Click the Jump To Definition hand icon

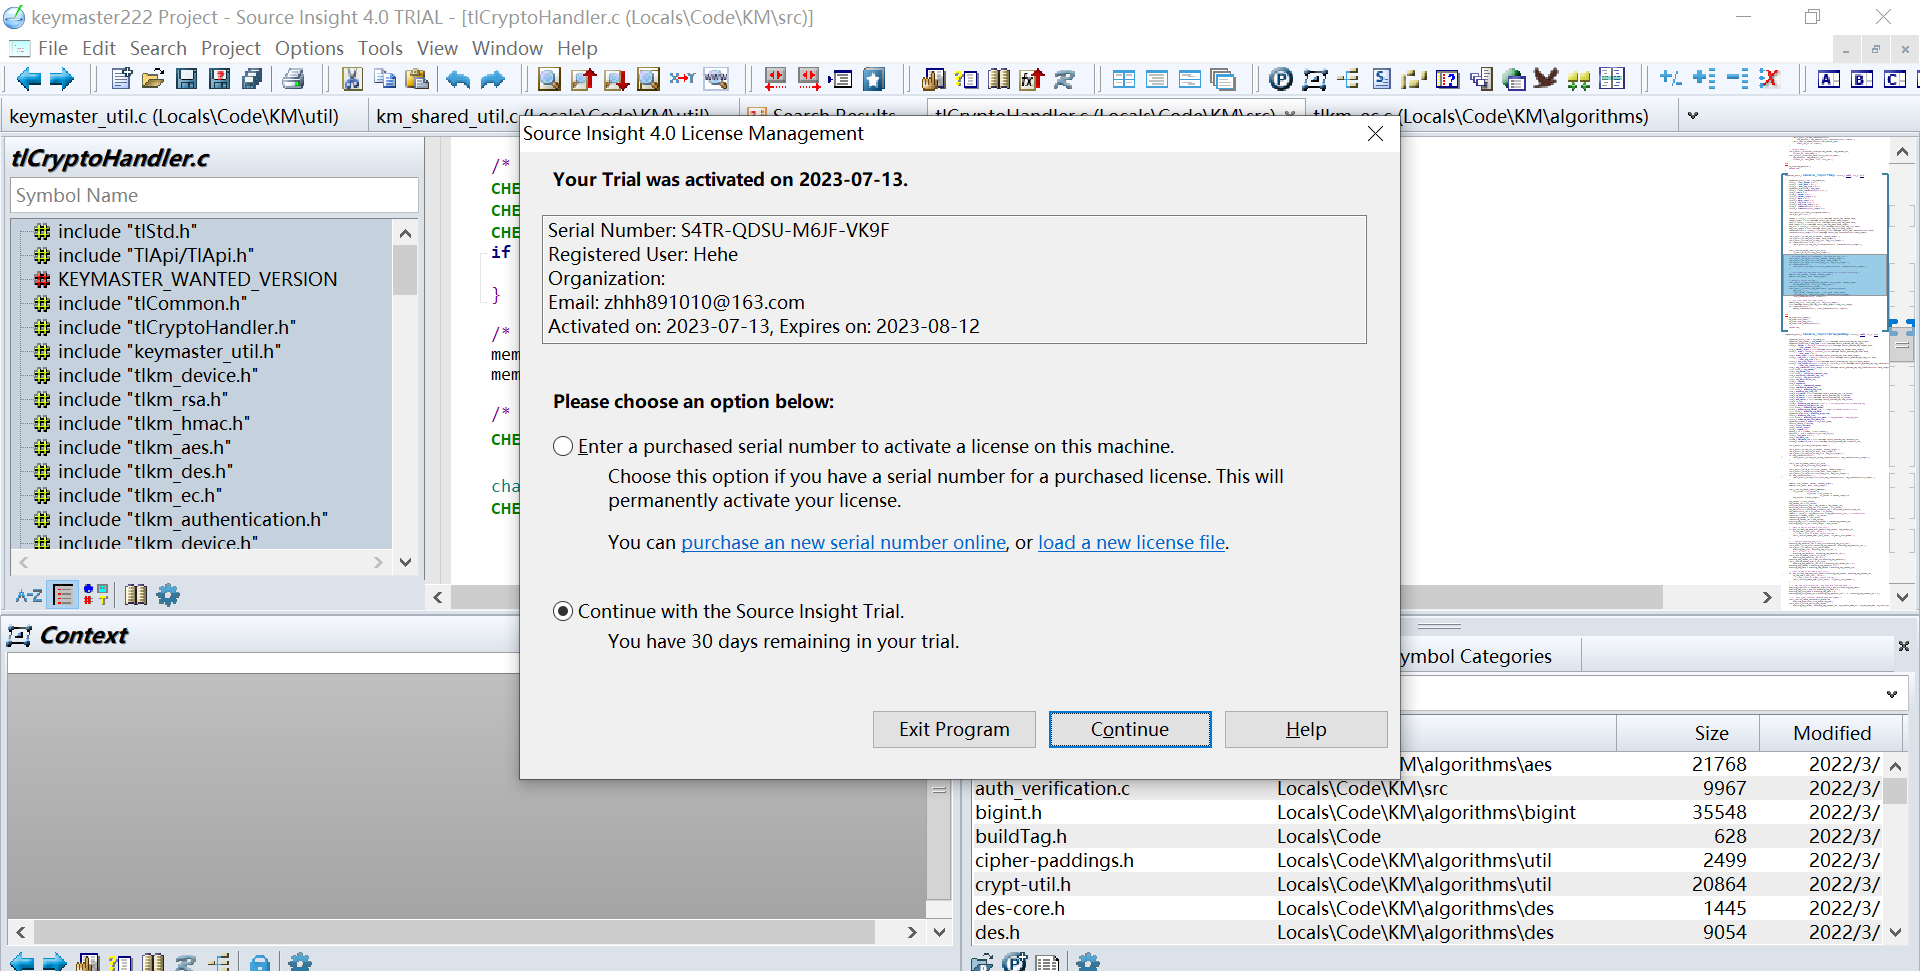[x=934, y=79]
